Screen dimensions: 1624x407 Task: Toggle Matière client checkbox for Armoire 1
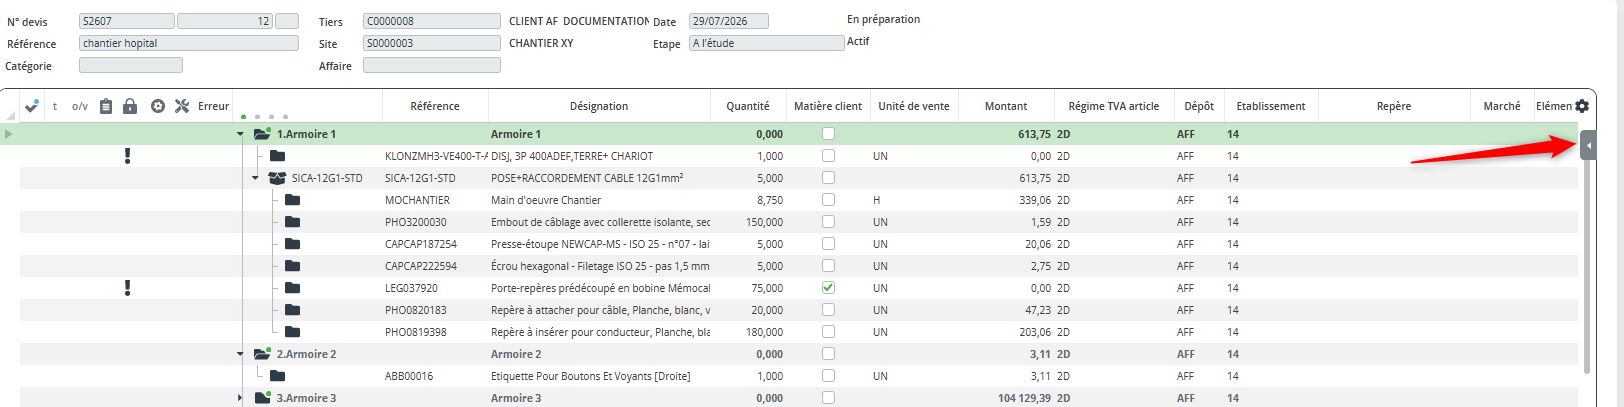tap(828, 134)
